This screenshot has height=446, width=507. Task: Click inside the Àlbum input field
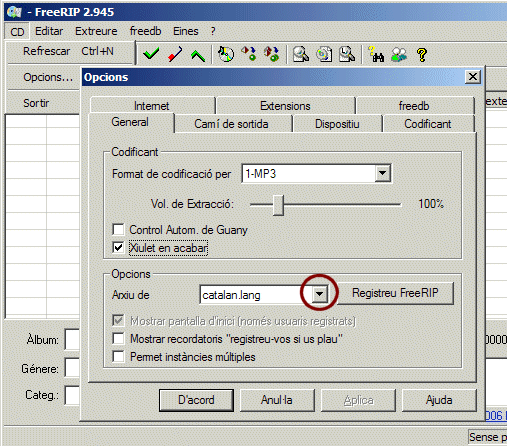pos(72,339)
